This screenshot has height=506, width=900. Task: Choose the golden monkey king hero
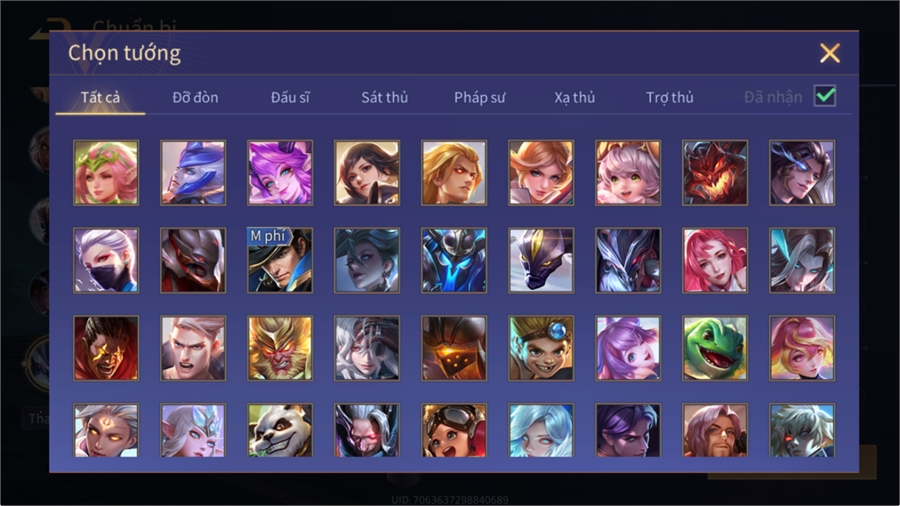(x=280, y=348)
